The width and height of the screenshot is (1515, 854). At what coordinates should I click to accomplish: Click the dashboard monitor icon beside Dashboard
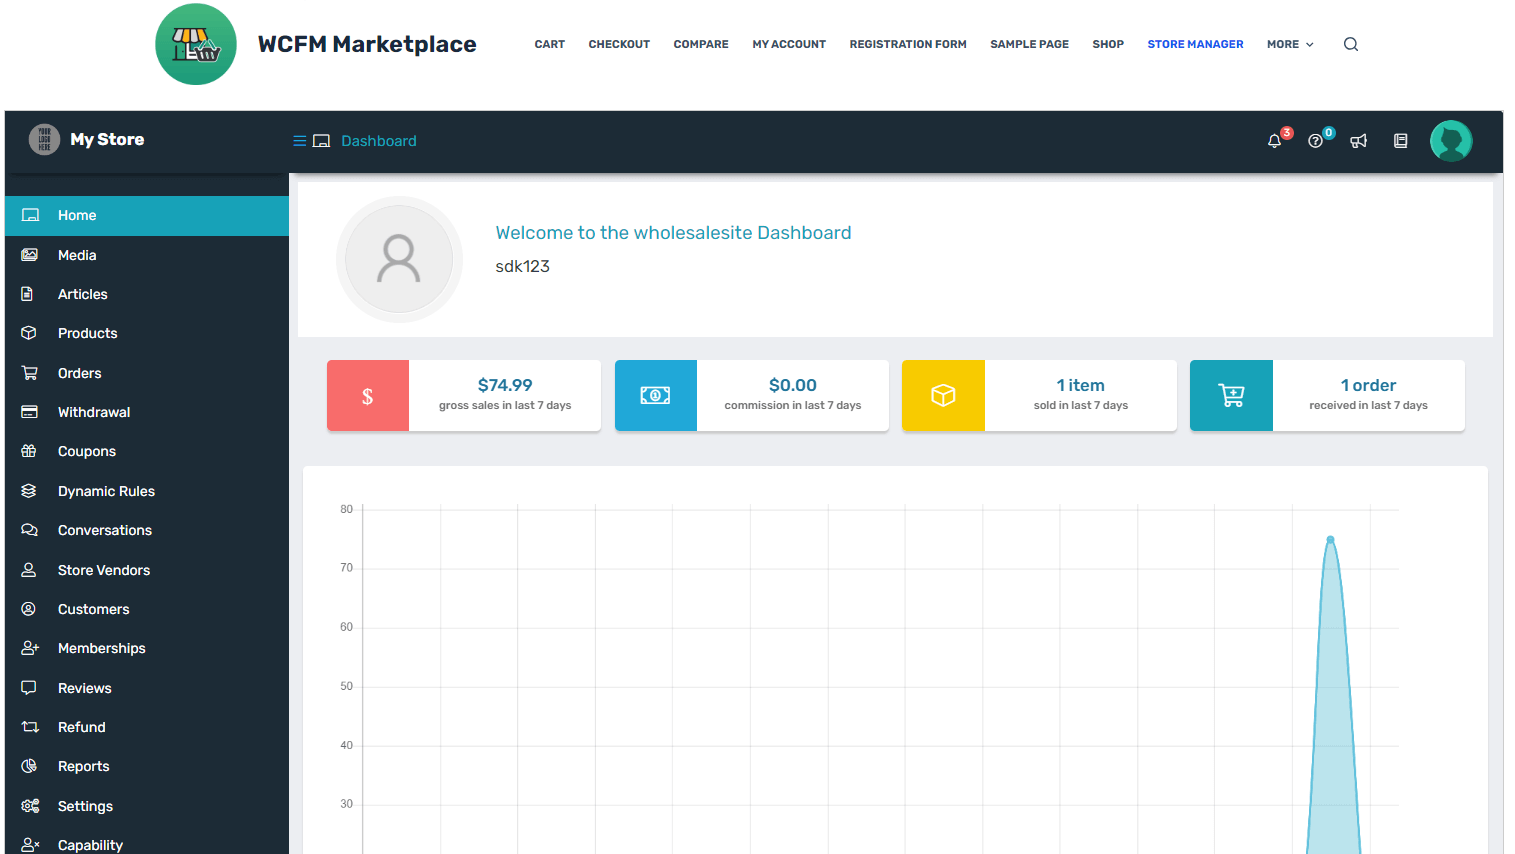[322, 141]
